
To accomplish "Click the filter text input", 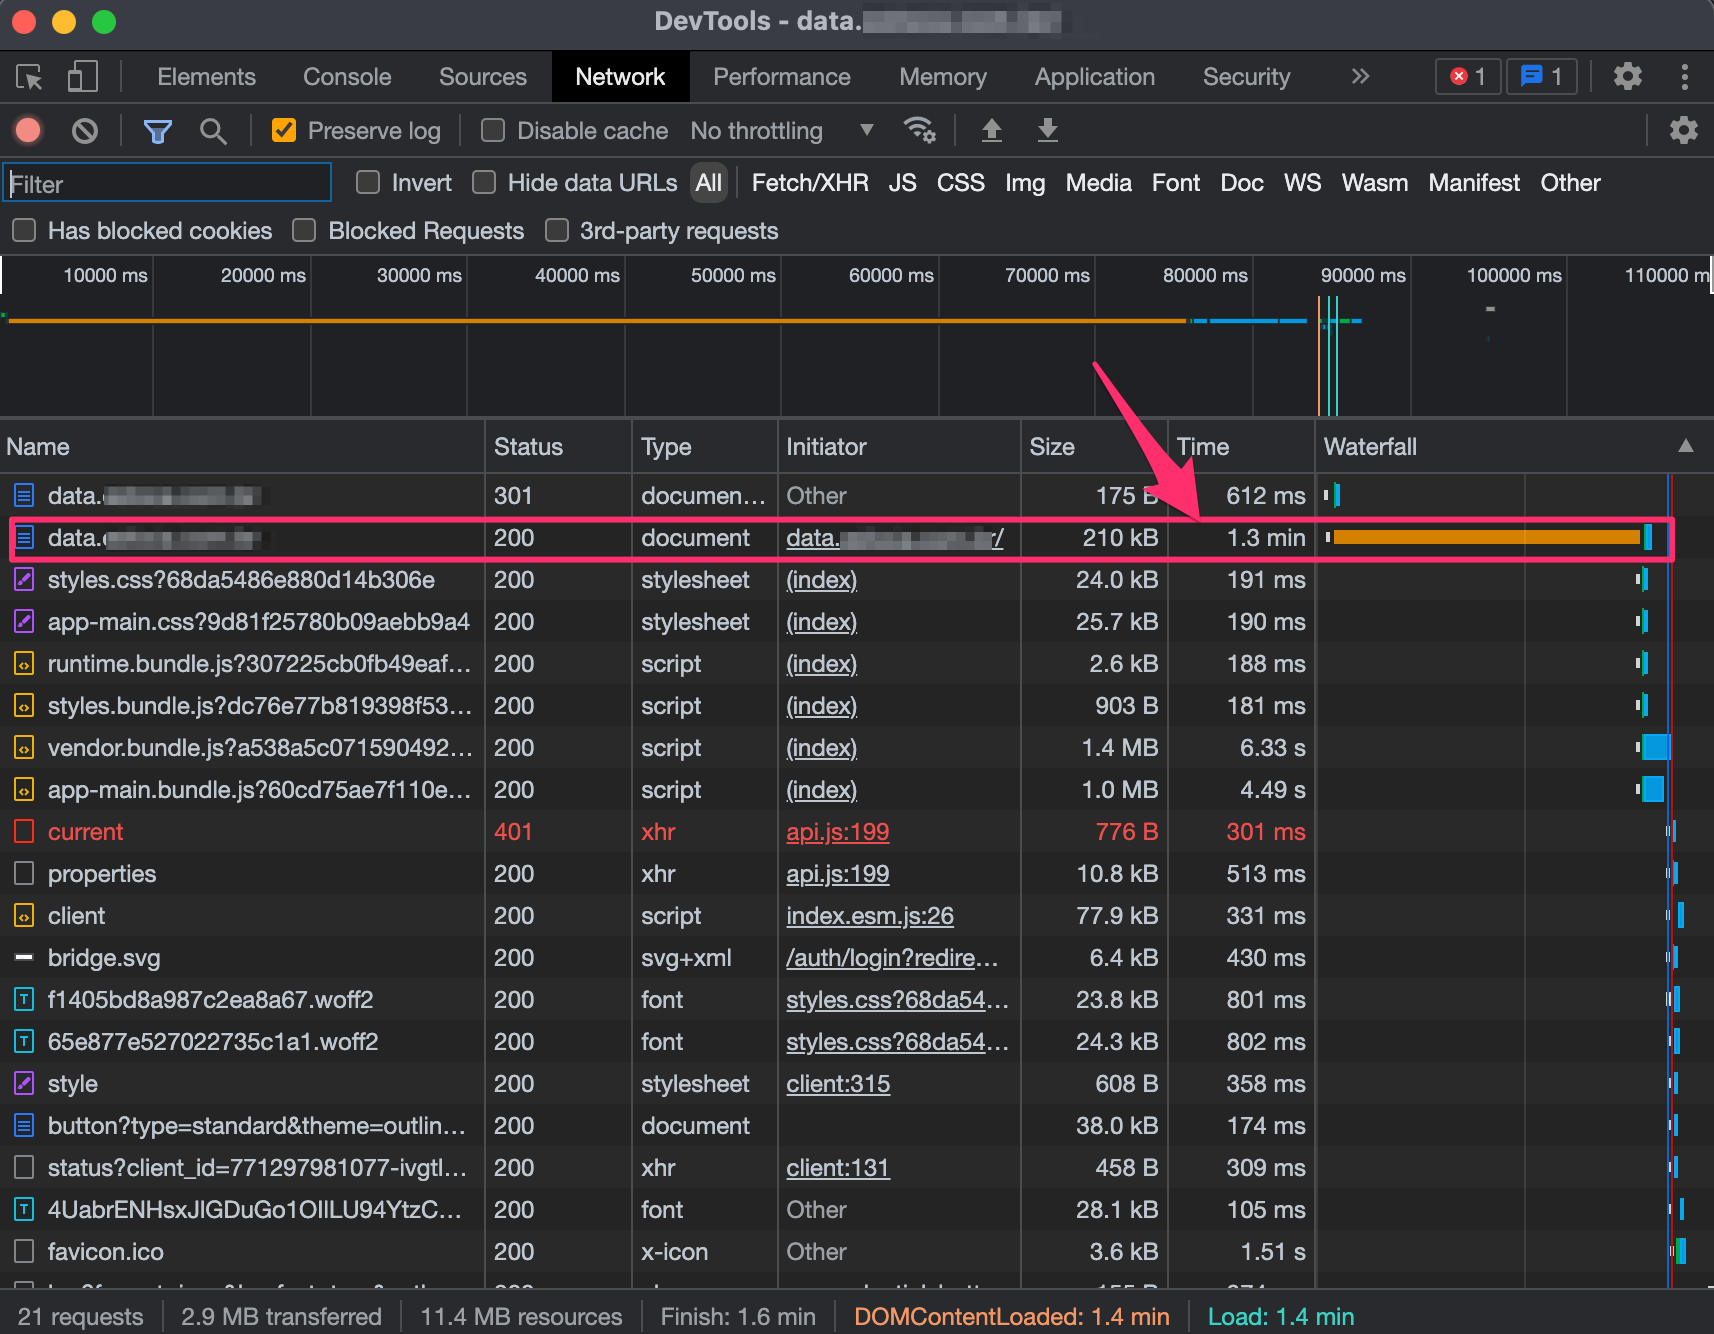I will 167,183.
